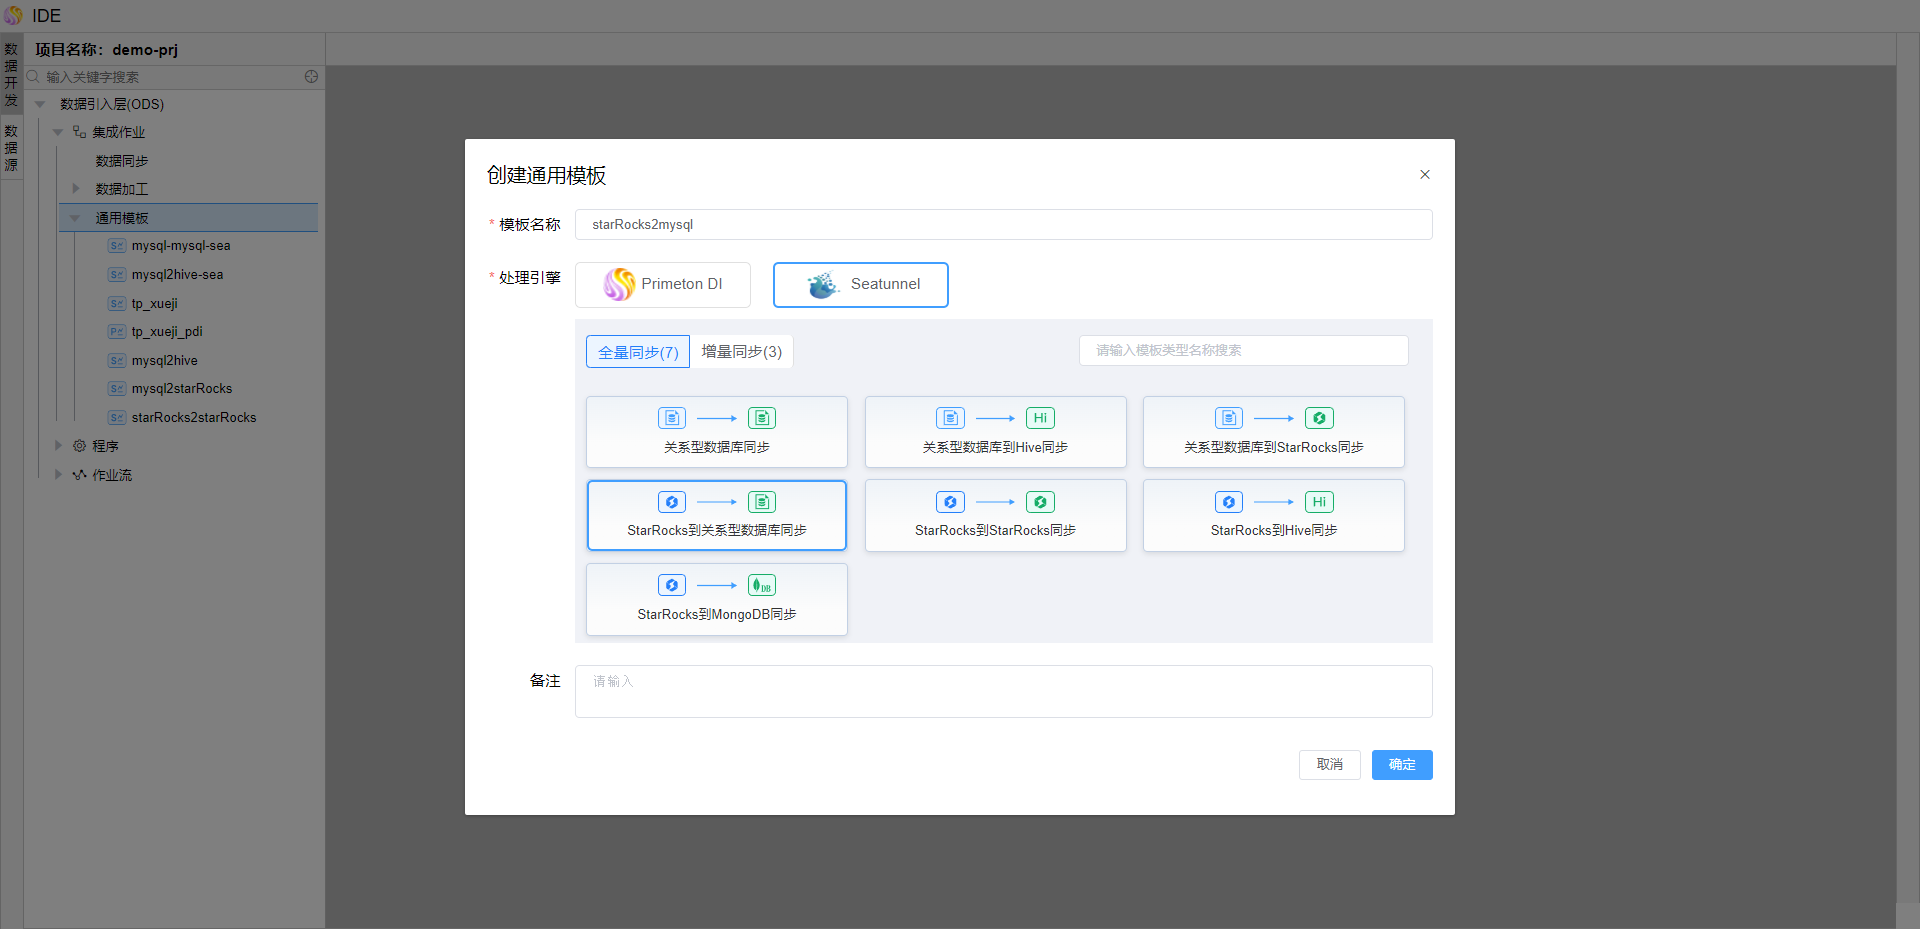Choose StarRocks到Hive同步 template card
Image resolution: width=1920 pixels, height=929 pixels.
pyautogui.click(x=1273, y=515)
